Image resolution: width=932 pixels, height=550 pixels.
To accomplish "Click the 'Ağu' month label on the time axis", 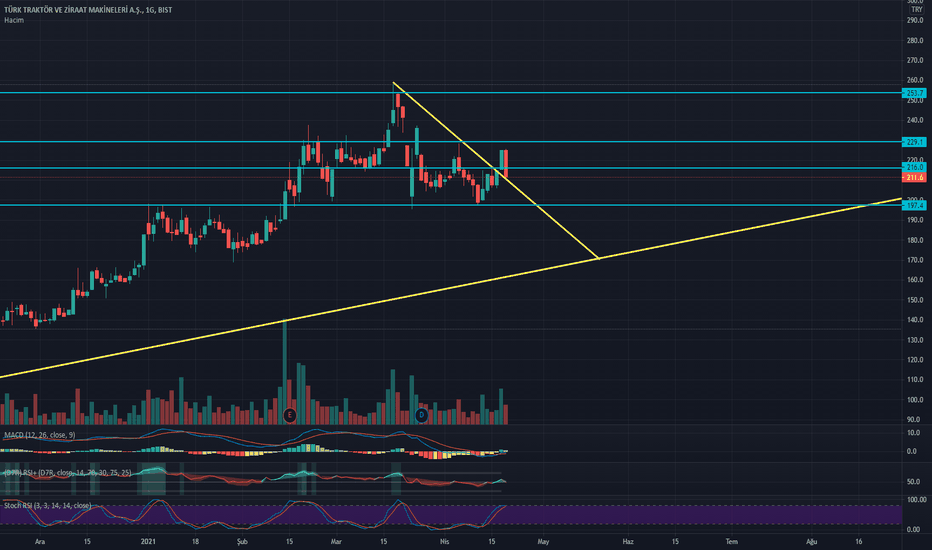I will pyautogui.click(x=812, y=542).
